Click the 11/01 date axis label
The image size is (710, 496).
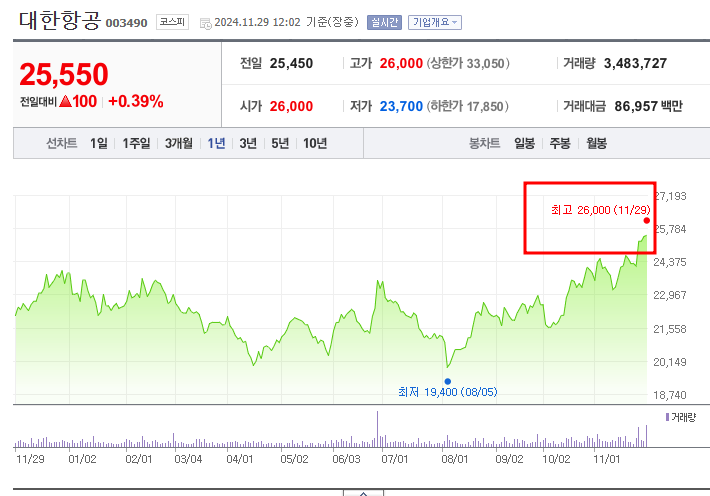(607, 459)
